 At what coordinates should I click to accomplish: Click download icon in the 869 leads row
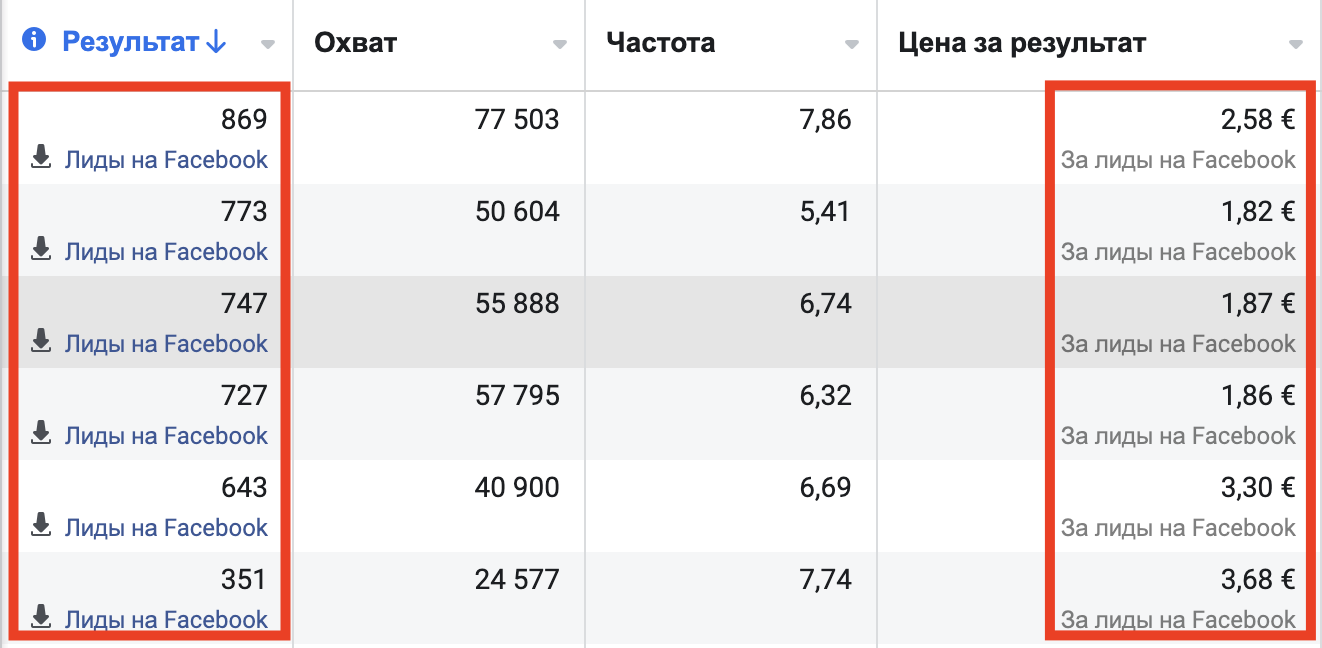point(41,158)
